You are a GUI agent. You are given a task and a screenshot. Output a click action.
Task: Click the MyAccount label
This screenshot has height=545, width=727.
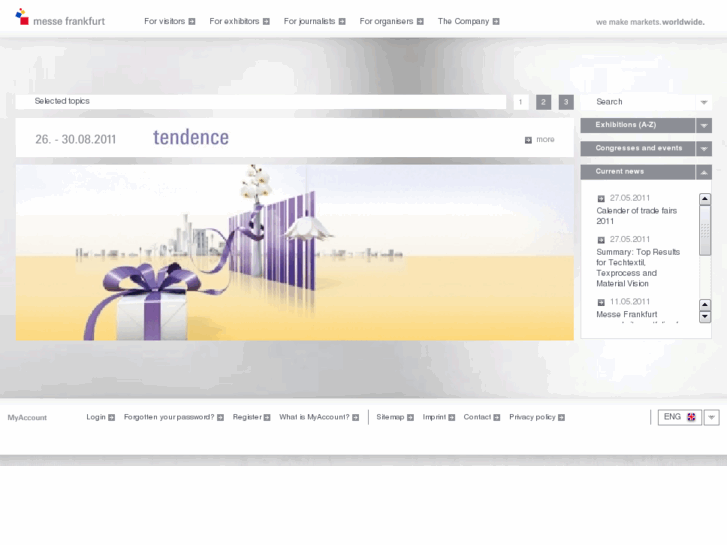point(27,417)
